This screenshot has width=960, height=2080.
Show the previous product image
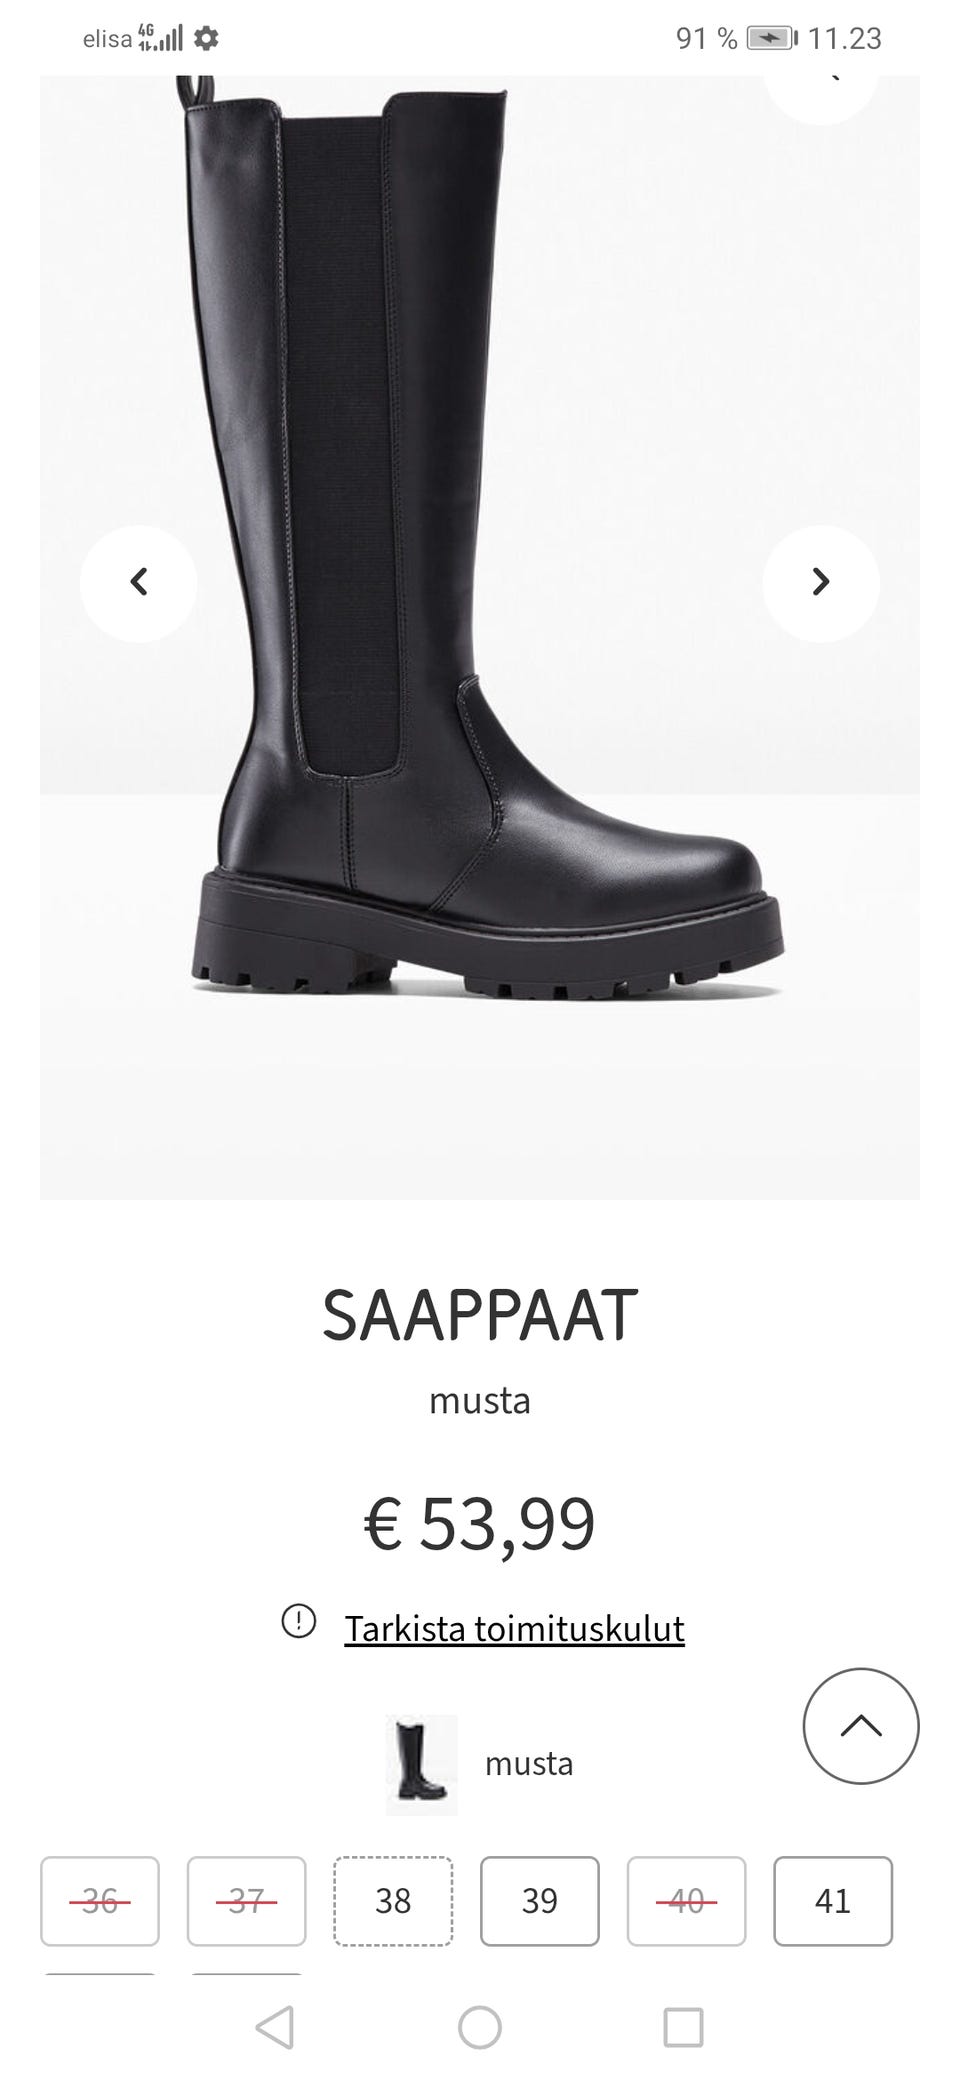click(138, 582)
